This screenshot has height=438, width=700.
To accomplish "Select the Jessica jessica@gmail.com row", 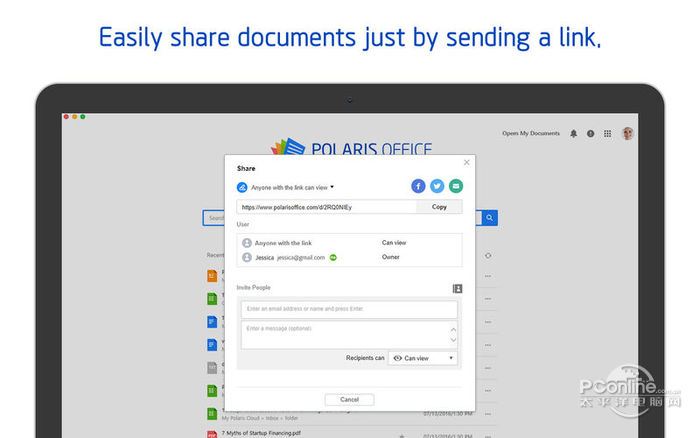I will pos(349,258).
